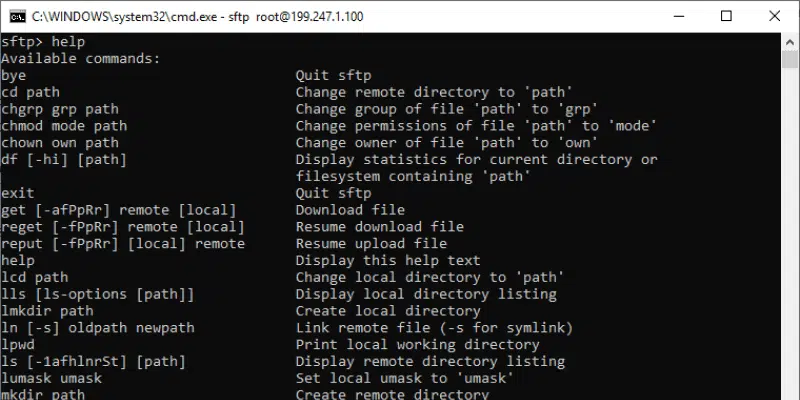800x400 pixels.
Task: Click the 'Resume upload file' description text
Action: 371,244
